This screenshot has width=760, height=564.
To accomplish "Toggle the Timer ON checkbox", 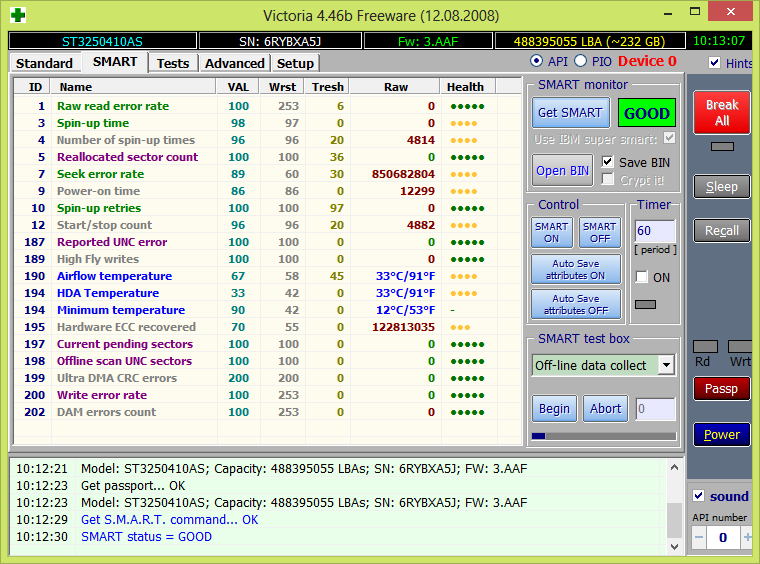I will pos(642,277).
